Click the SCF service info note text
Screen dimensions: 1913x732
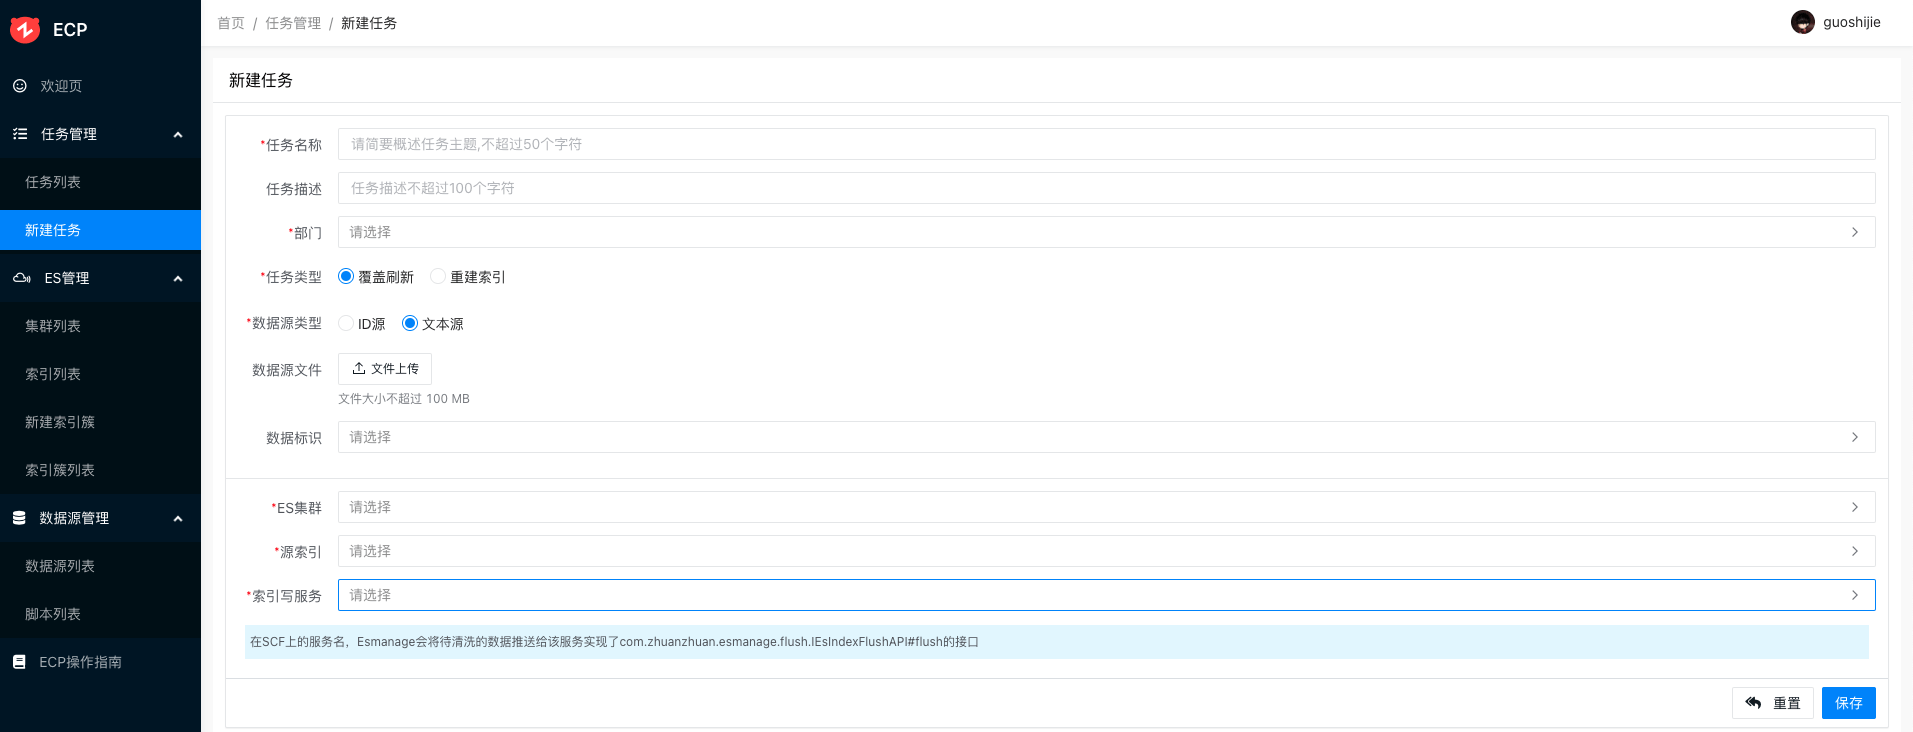[x=614, y=642]
